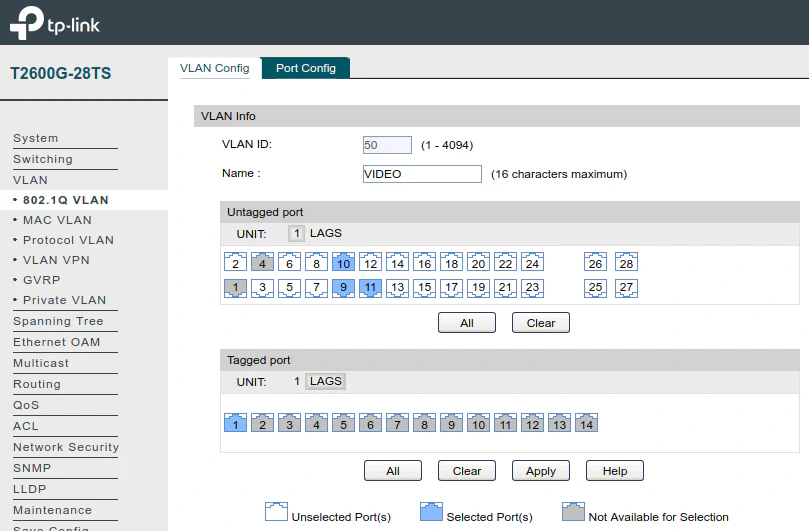Select untagged port 13 icon
Screen dimensions: 809x531
click(397, 288)
